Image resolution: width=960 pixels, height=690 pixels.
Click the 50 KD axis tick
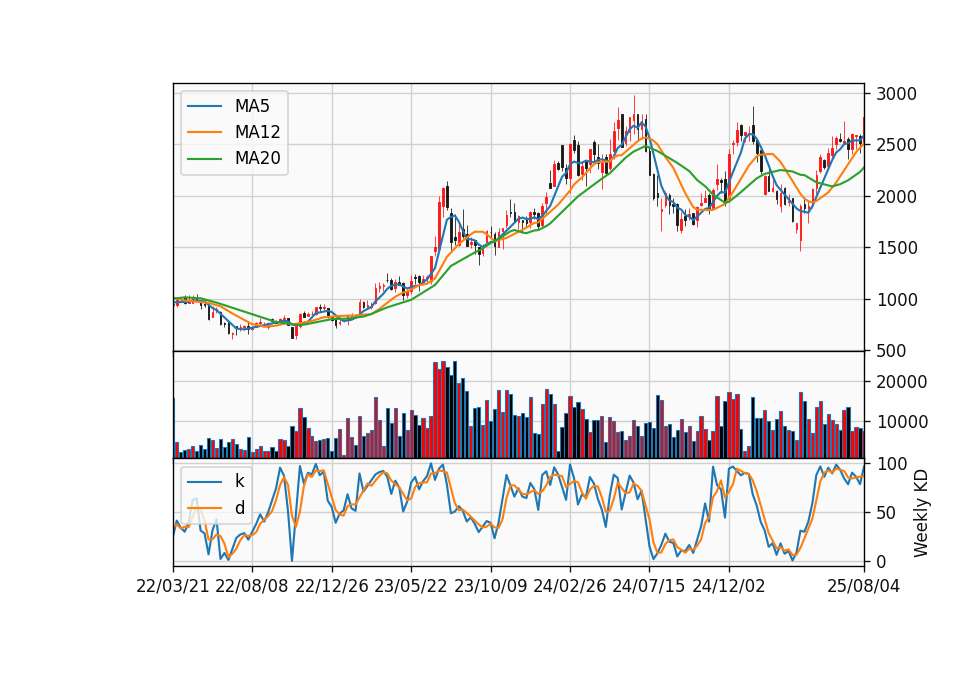coord(887,513)
